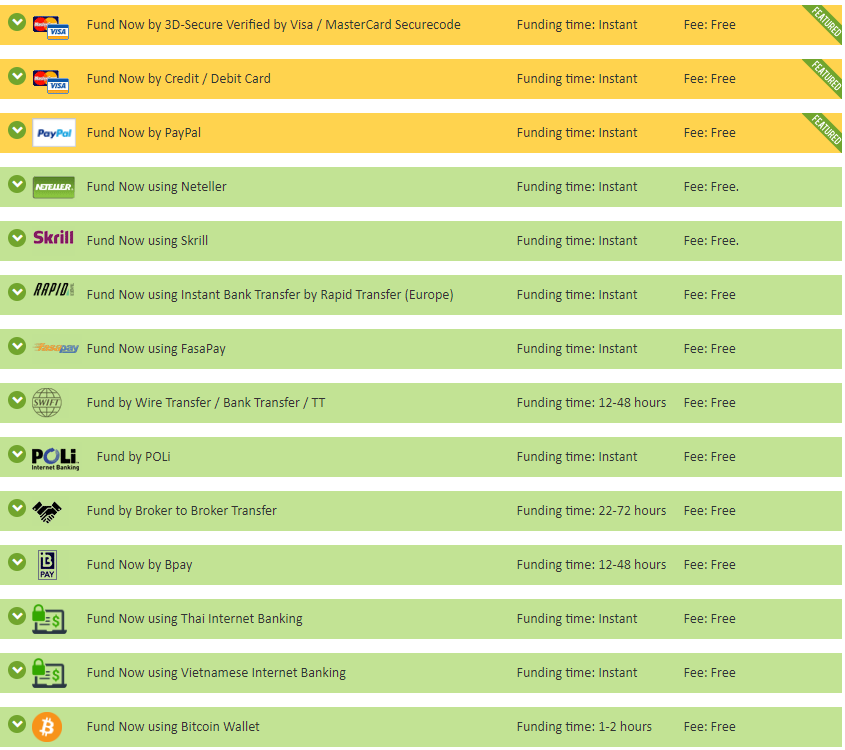The width and height of the screenshot is (845, 750).
Task: Click Thai Internet Banking laptop lock icon
Action: pyautogui.click(x=49, y=619)
